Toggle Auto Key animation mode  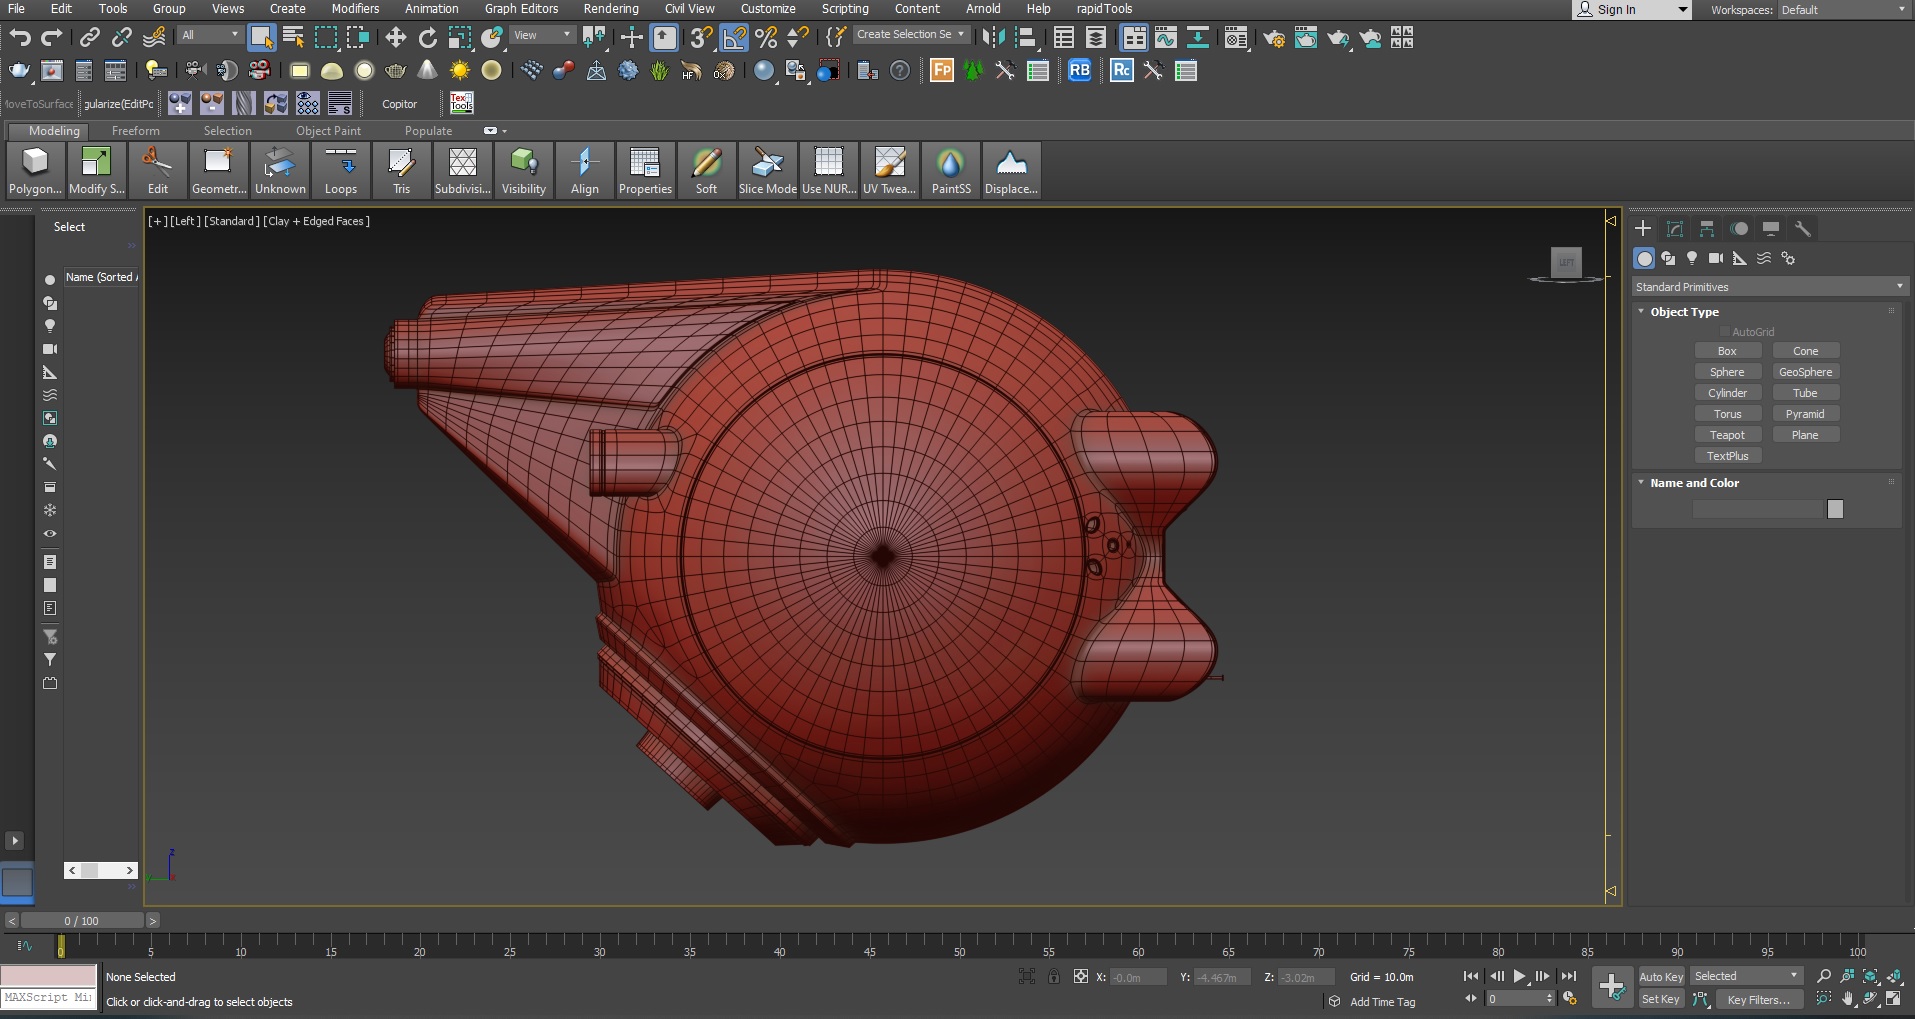[1661, 977]
